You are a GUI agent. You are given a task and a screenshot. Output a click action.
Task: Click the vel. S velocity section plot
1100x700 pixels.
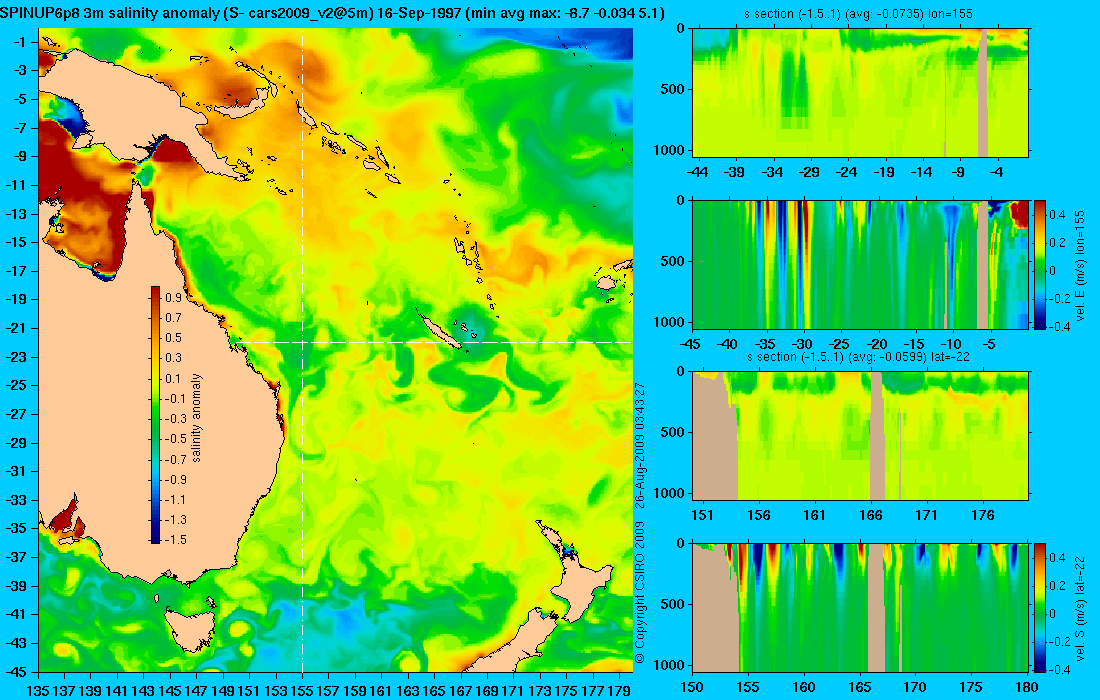click(860, 607)
